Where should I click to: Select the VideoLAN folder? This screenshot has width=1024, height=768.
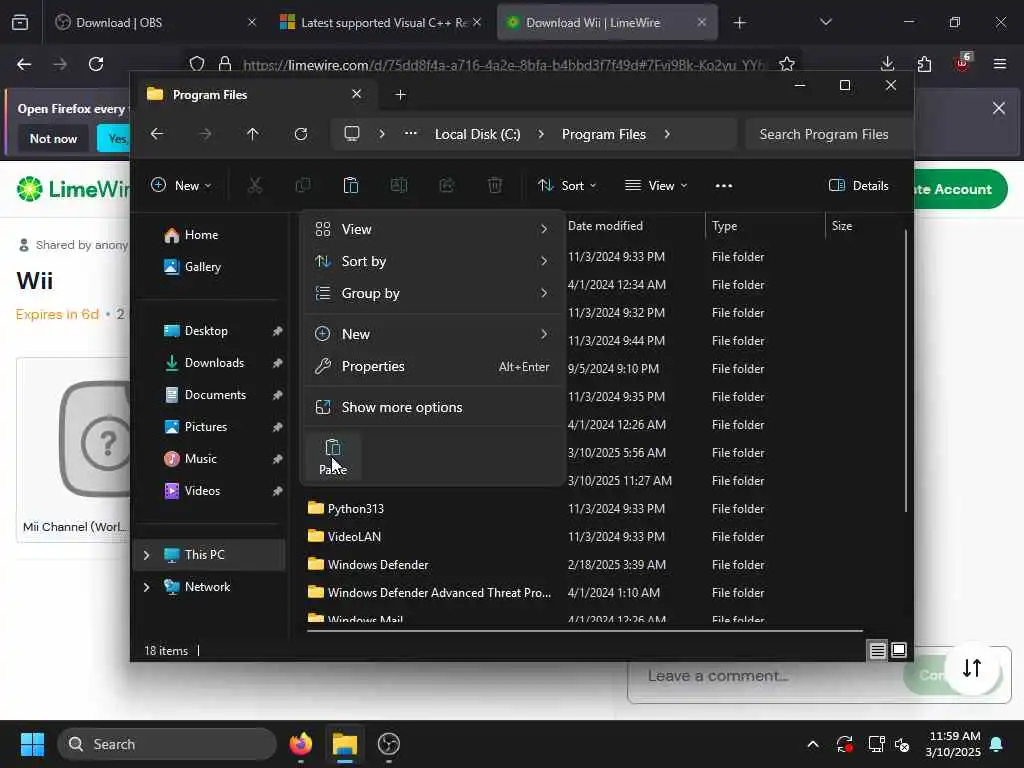point(354,537)
